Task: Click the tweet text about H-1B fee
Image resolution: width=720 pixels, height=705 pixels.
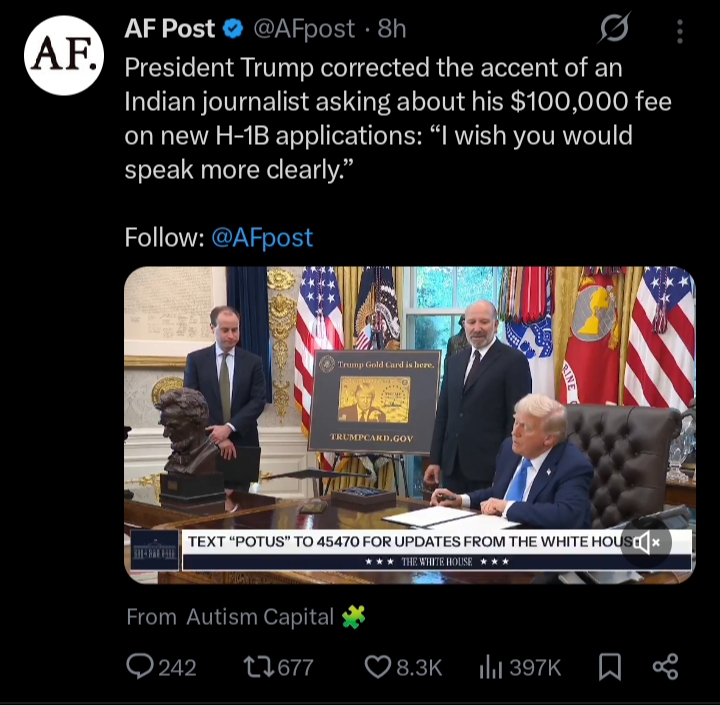Action: pos(398,118)
